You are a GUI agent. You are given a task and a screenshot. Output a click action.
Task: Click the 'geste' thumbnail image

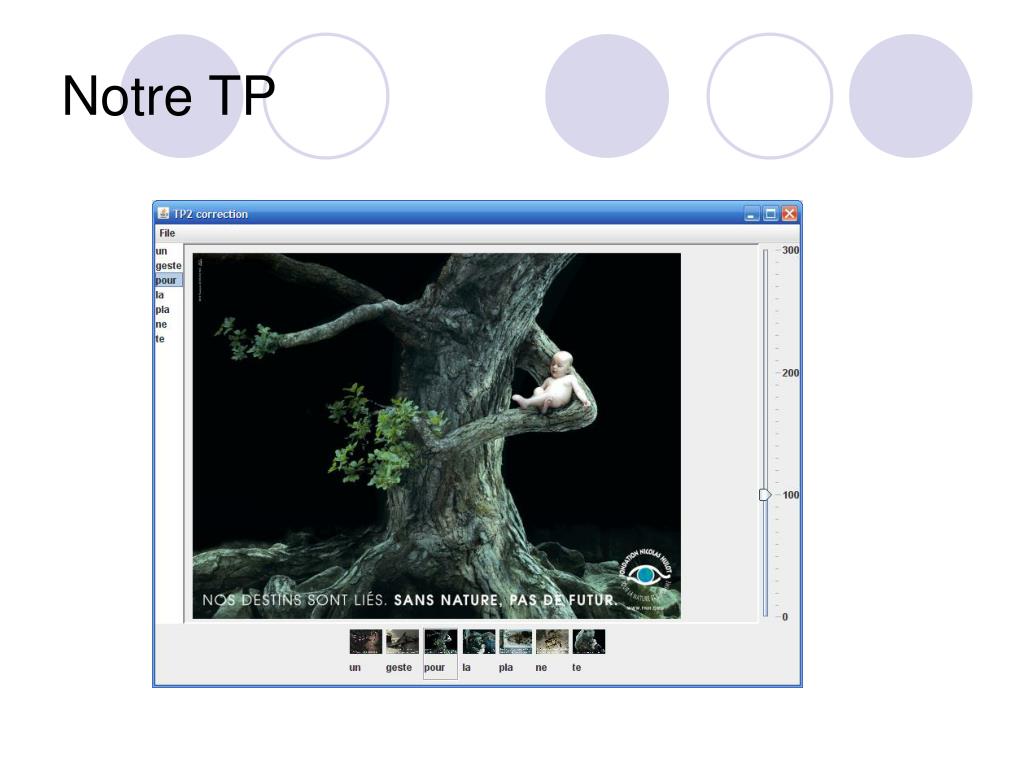pyautogui.click(x=402, y=642)
